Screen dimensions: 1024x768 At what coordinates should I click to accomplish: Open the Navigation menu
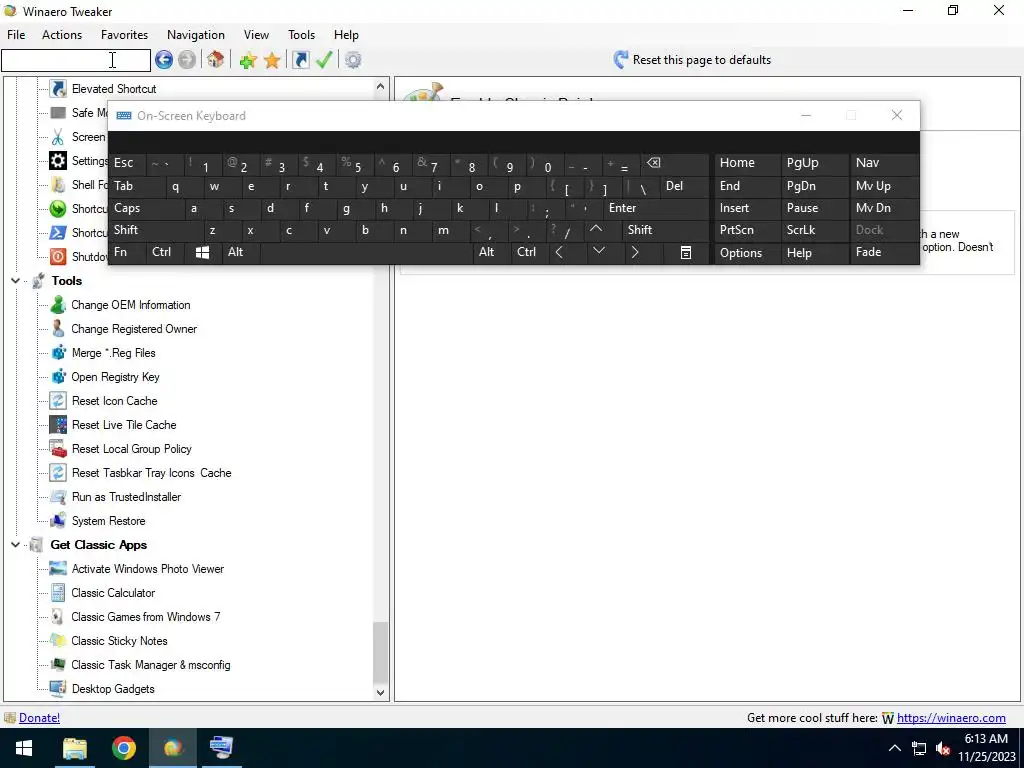pos(196,35)
